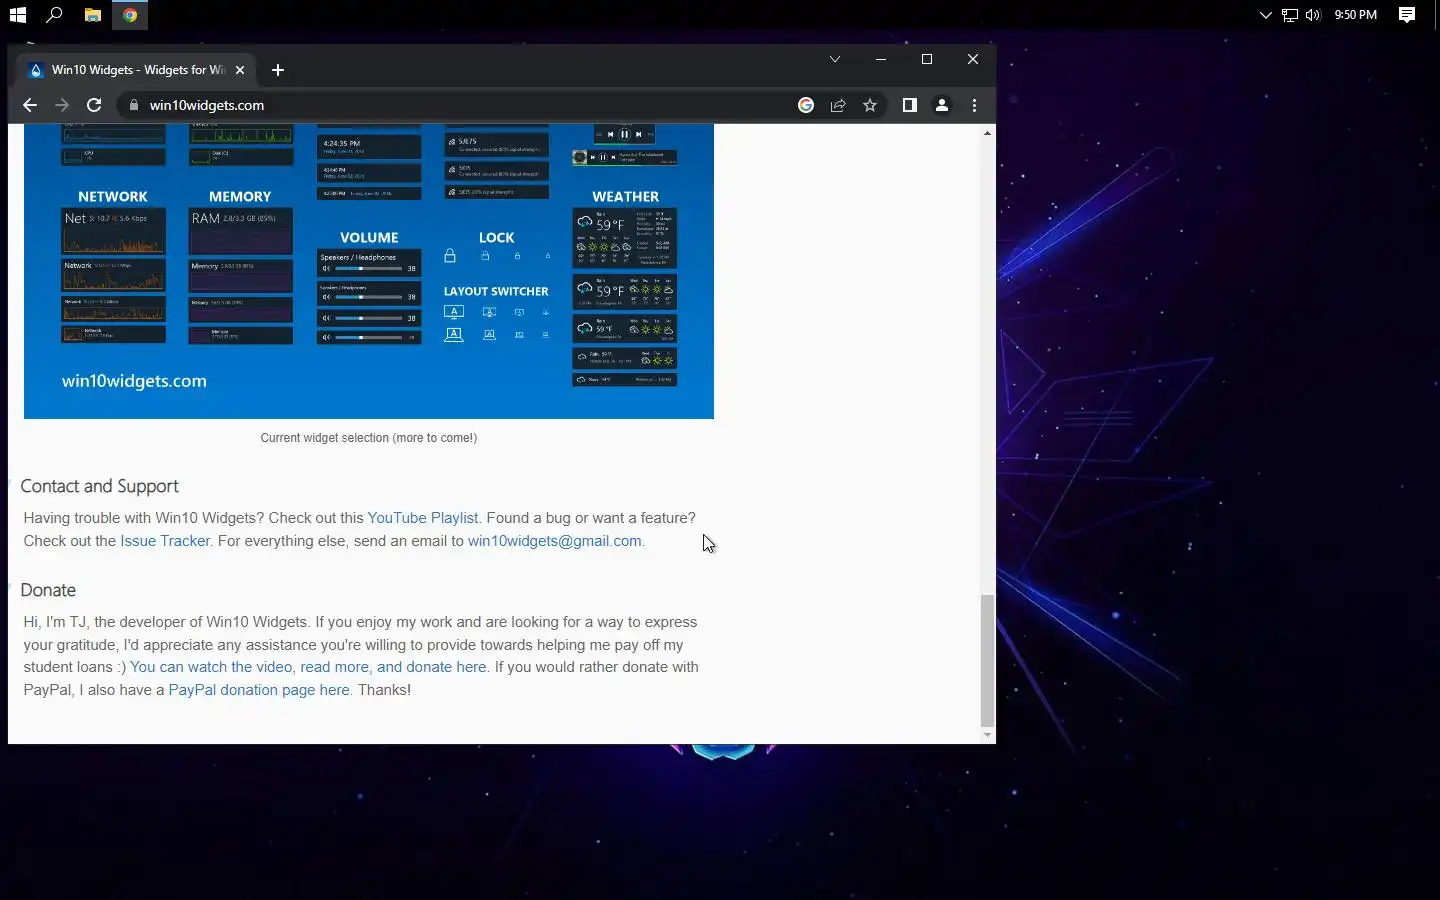Maximize the Chrome window
The height and width of the screenshot is (900, 1440).
click(927, 59)
